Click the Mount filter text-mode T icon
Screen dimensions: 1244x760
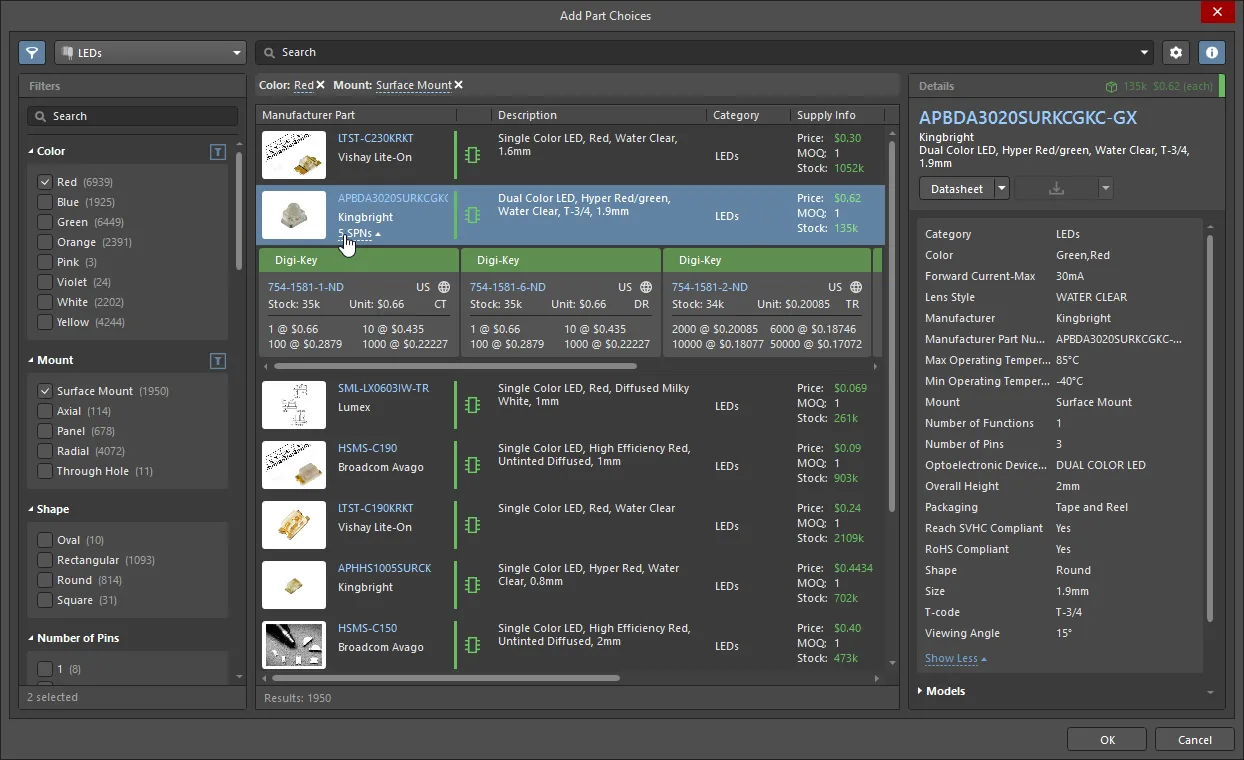pos(218,361)
